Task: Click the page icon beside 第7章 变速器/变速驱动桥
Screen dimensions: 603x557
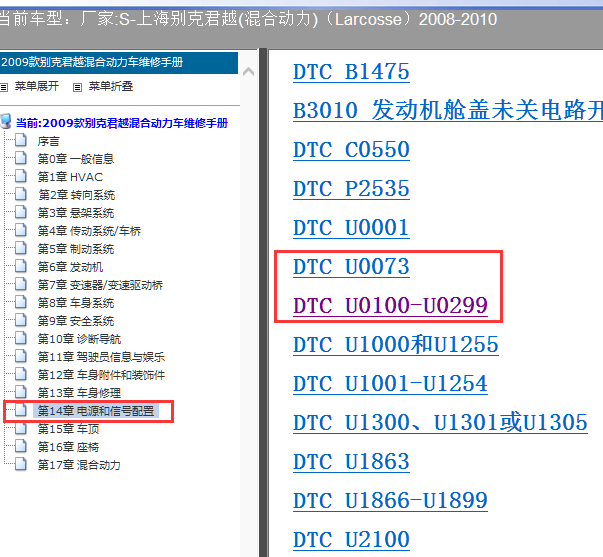Action: [20, 284]
